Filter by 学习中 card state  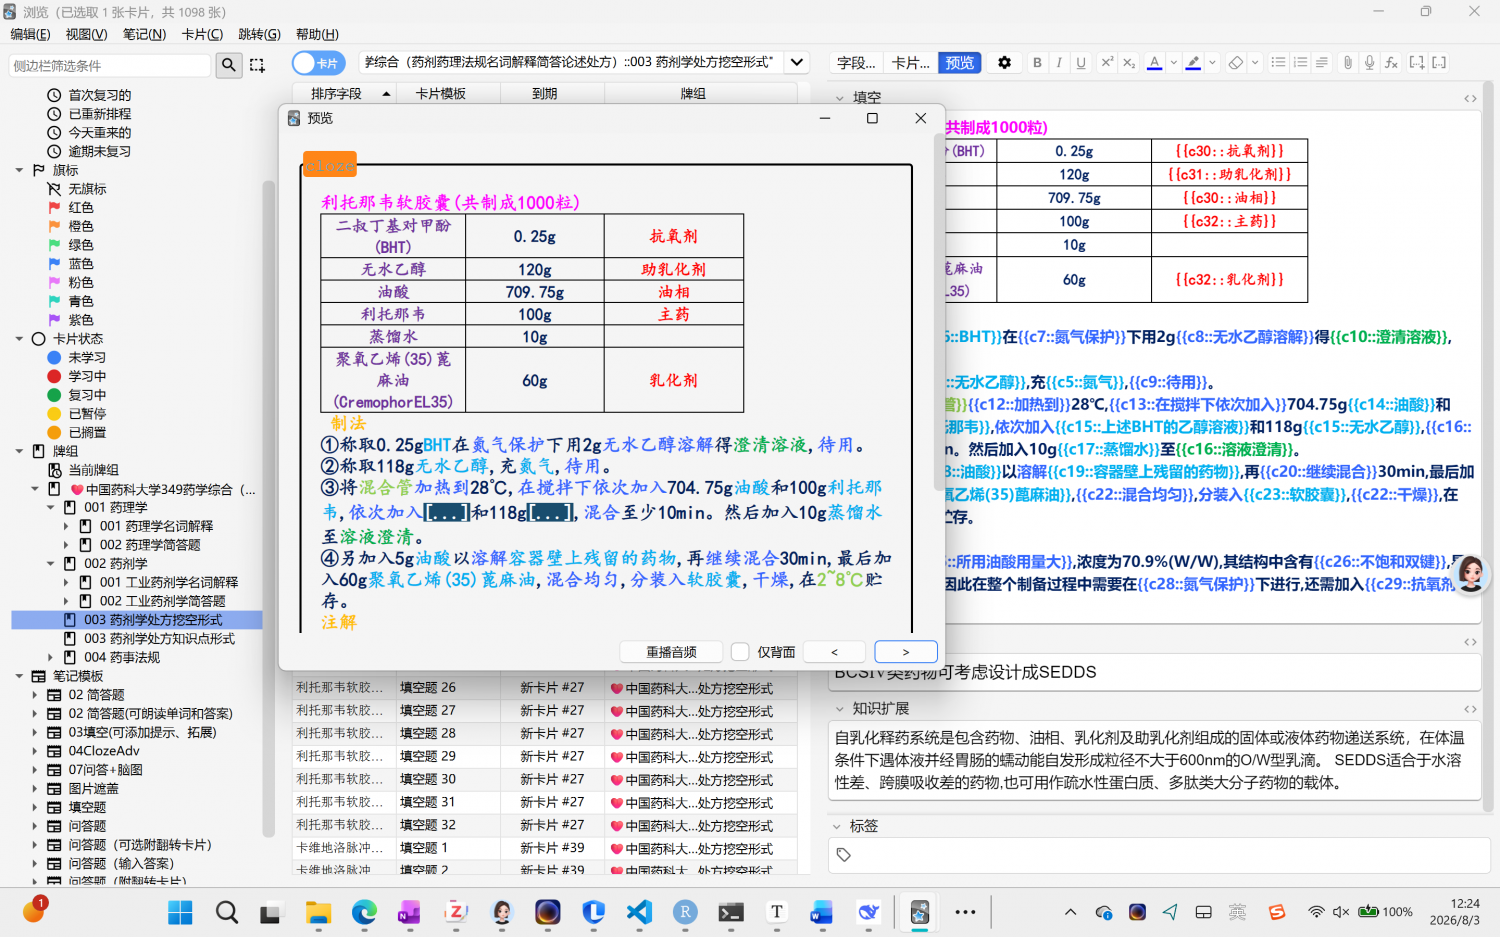[87, 376]
